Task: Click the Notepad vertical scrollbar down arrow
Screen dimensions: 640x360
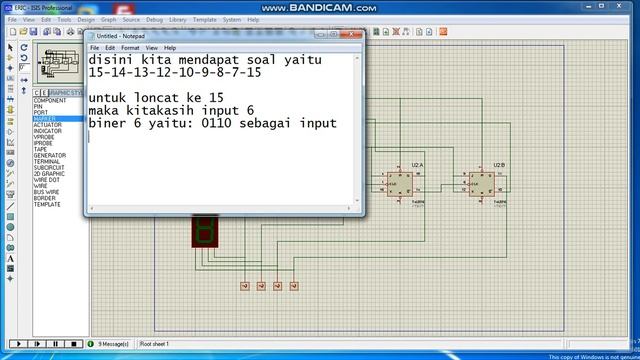Action: [357, 201]
